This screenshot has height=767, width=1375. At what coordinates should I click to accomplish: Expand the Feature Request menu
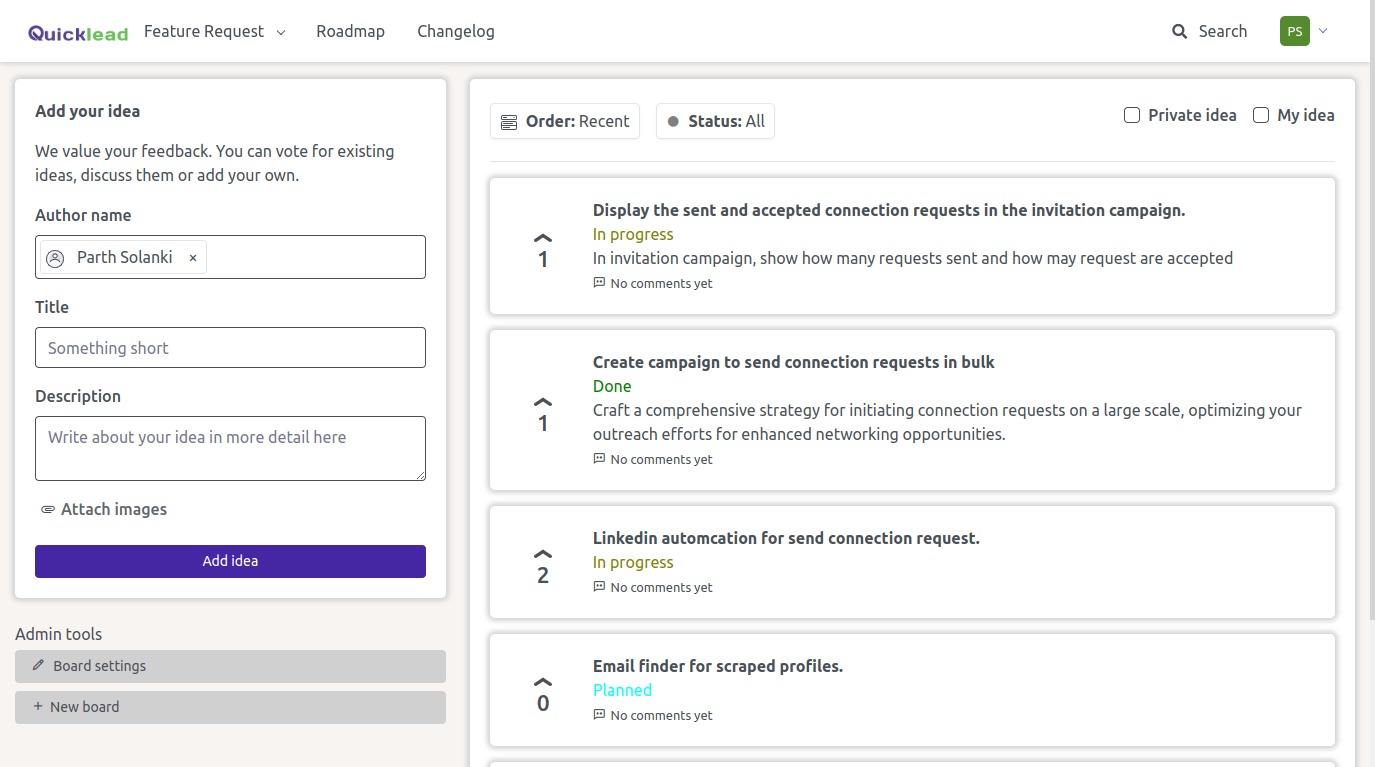214,32
